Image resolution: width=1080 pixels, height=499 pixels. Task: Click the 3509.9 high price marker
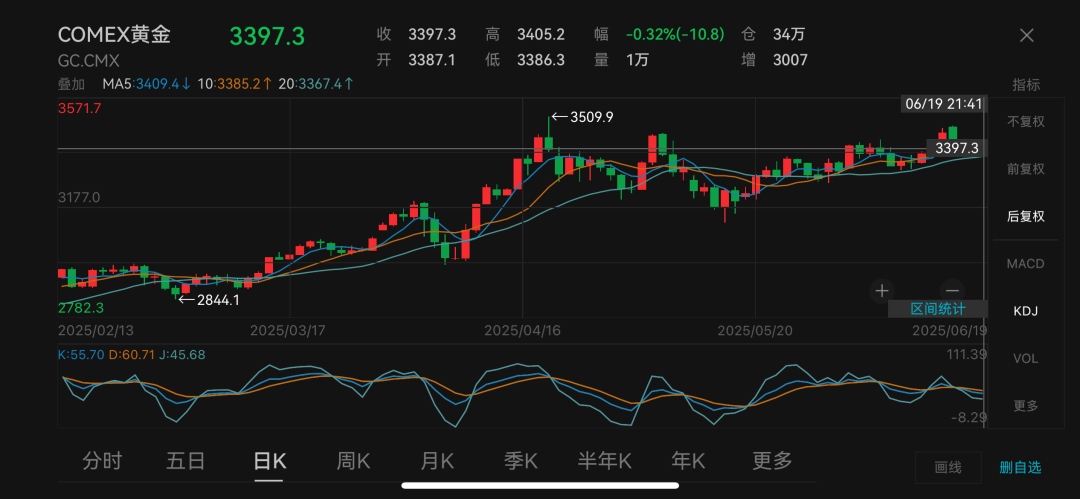[x=583, y=117]
